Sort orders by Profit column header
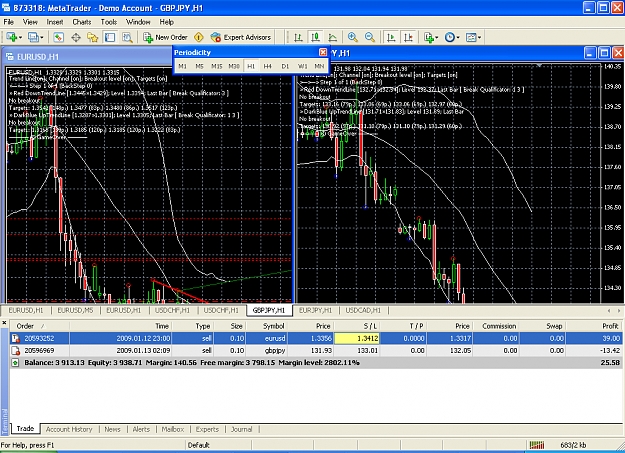Screen dimensions: 625x453 [x=595, y=326]
